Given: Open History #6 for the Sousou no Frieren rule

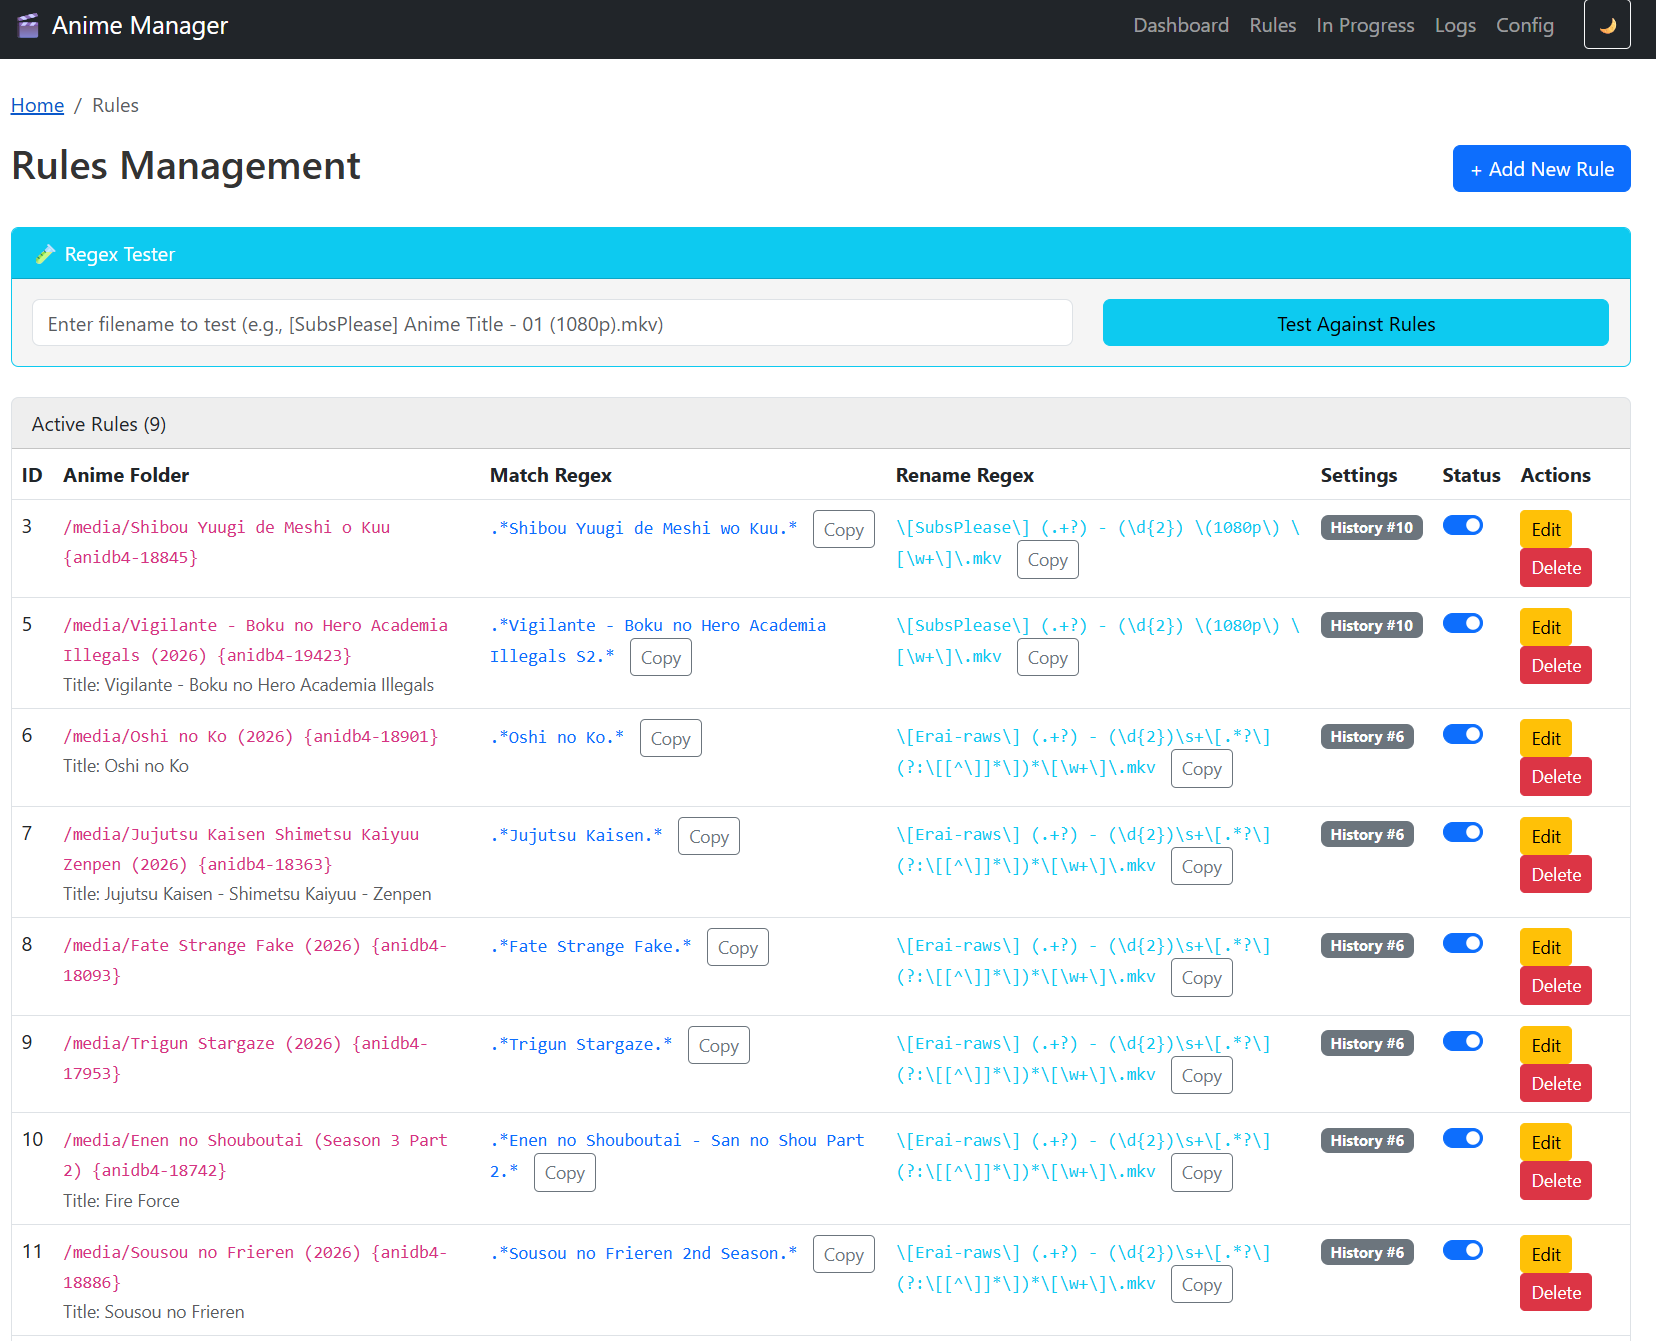Looking at the screenshot, I should tap(1367, 1252).
